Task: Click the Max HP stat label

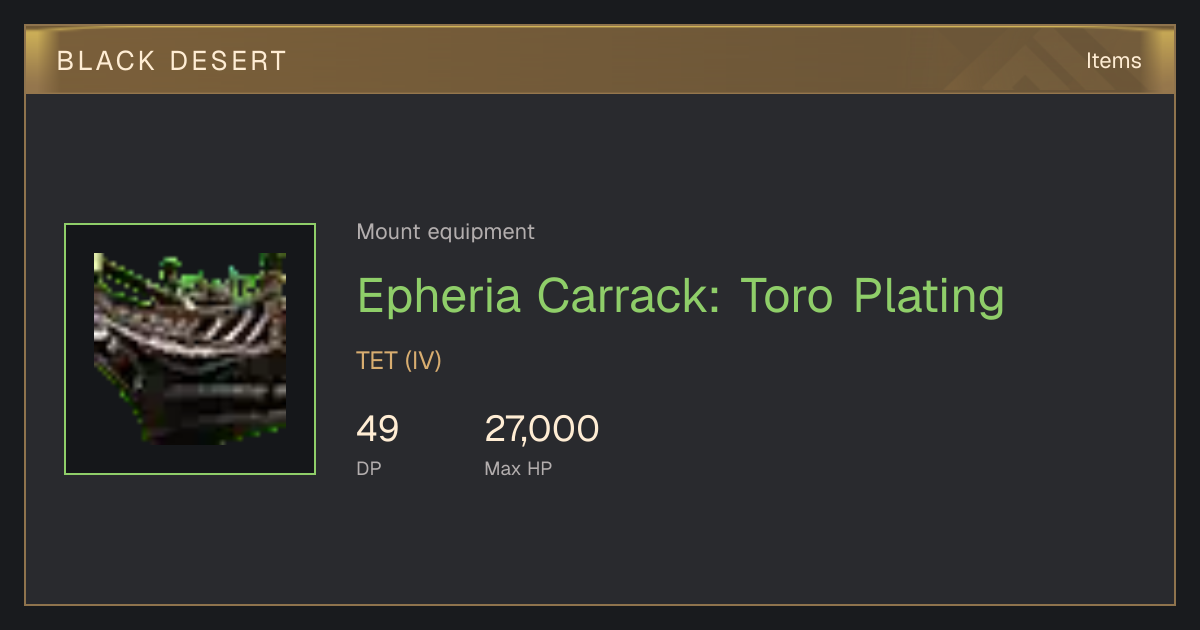Action: [x=518, y=468]
